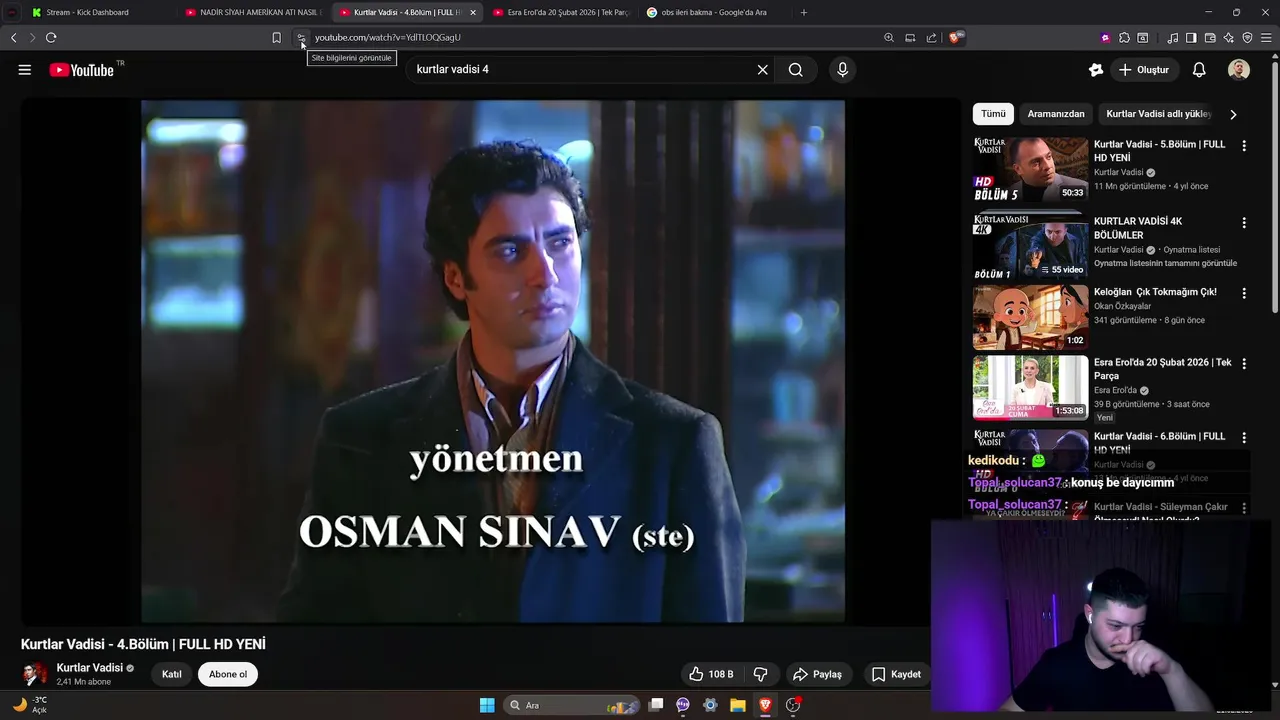Switch to Esra Erol'da browser tab
Screen dimensions: 1280x720
[x=560, y=12]
